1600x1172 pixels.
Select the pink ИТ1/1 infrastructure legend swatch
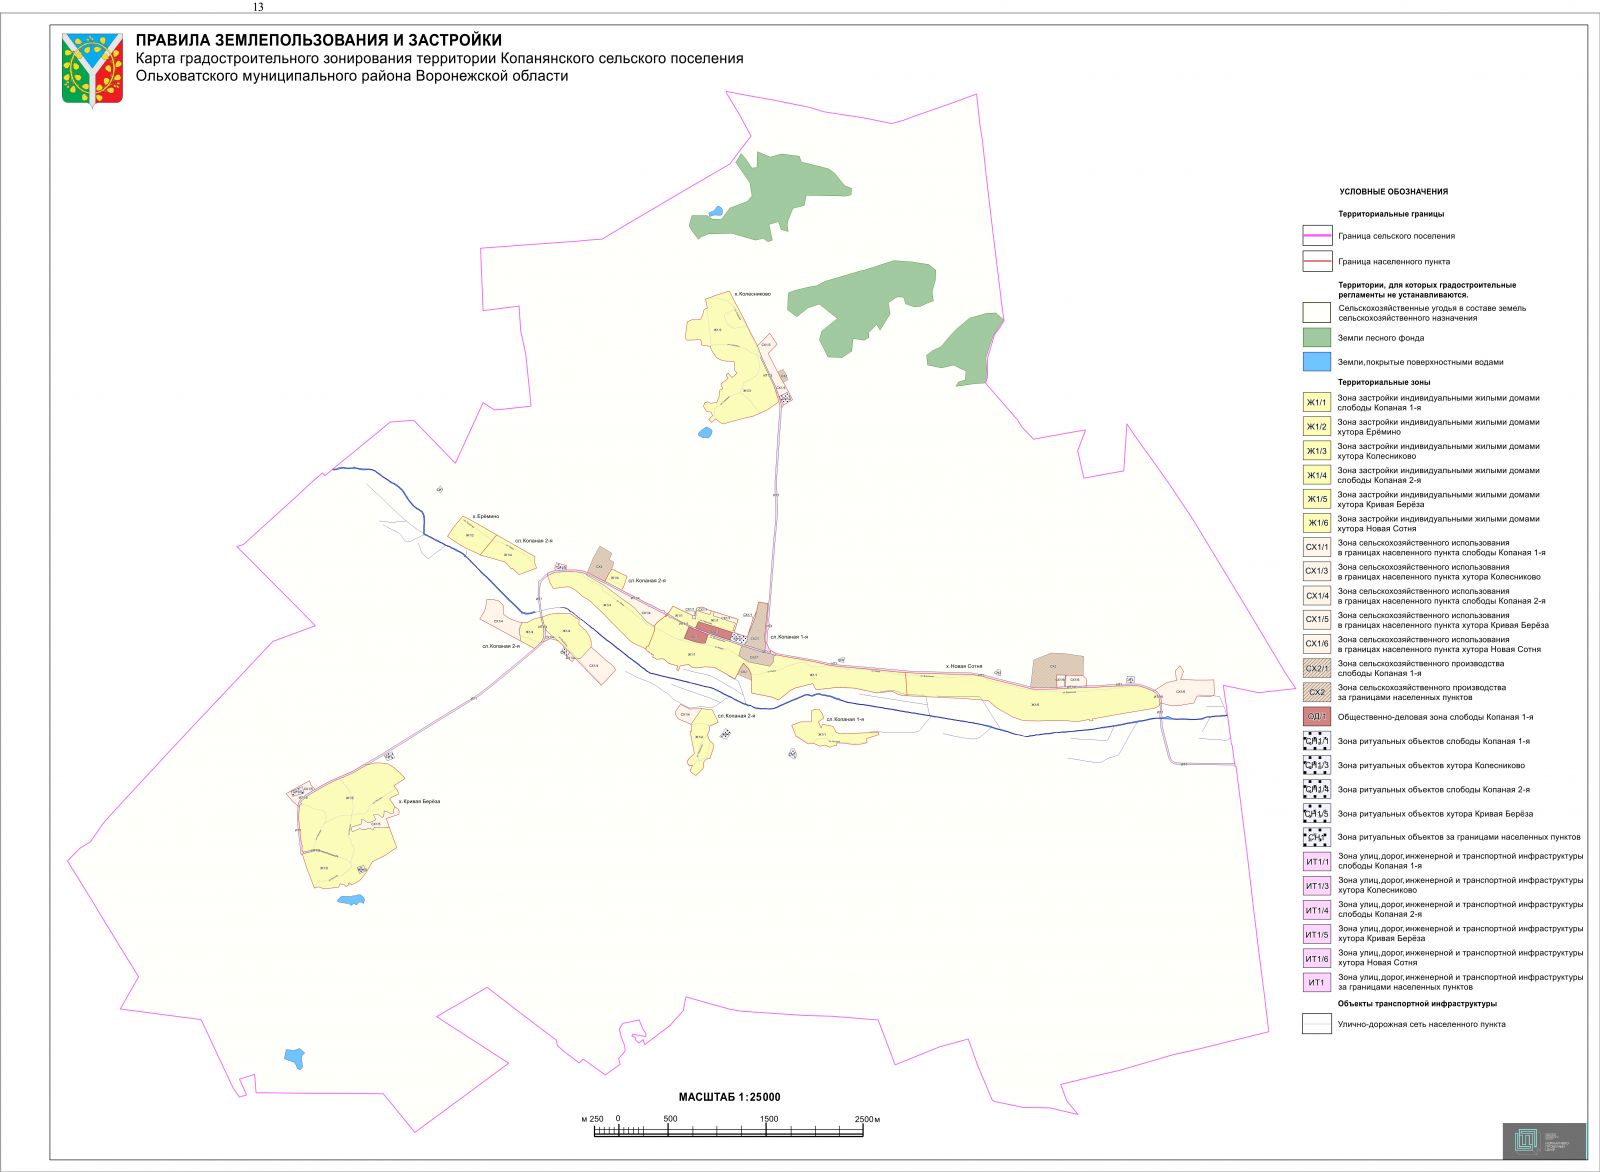pyautogui.click(x=1317, y=861)
